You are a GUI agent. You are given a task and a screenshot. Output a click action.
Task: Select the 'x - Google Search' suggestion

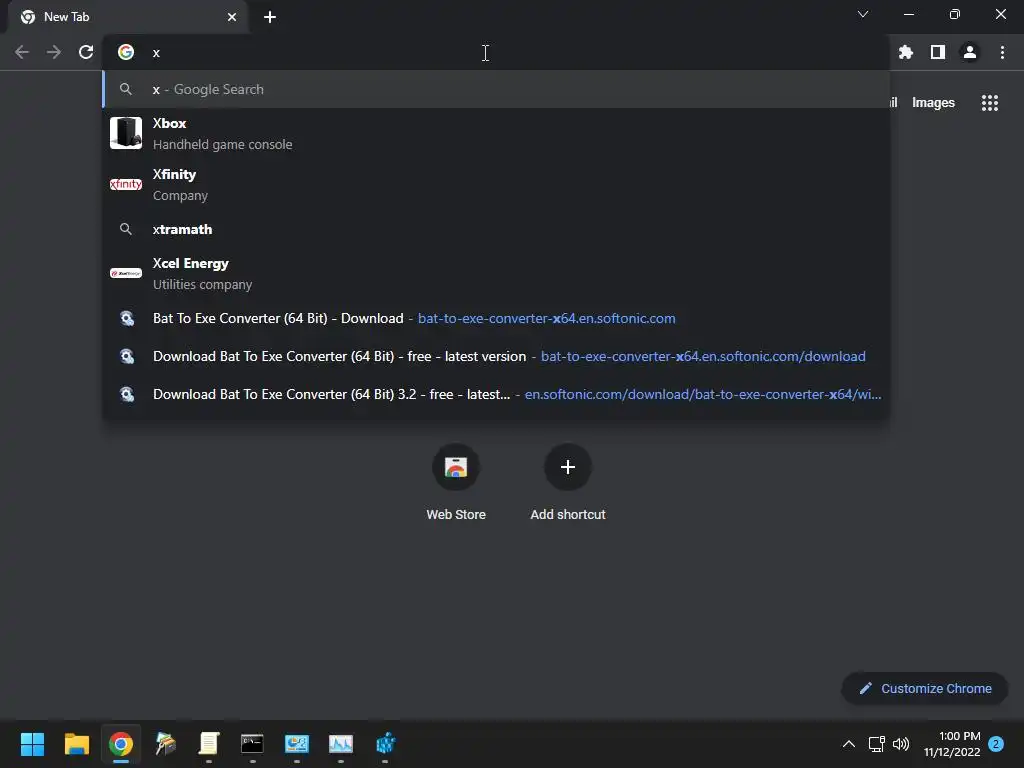(x=496, y=89)
